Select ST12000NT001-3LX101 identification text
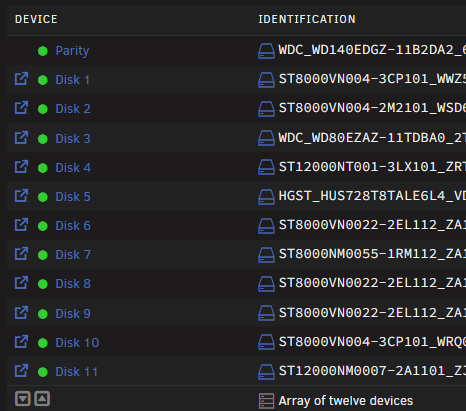The width and height of the screenshot is (466, 411). [x=372, y=167]
